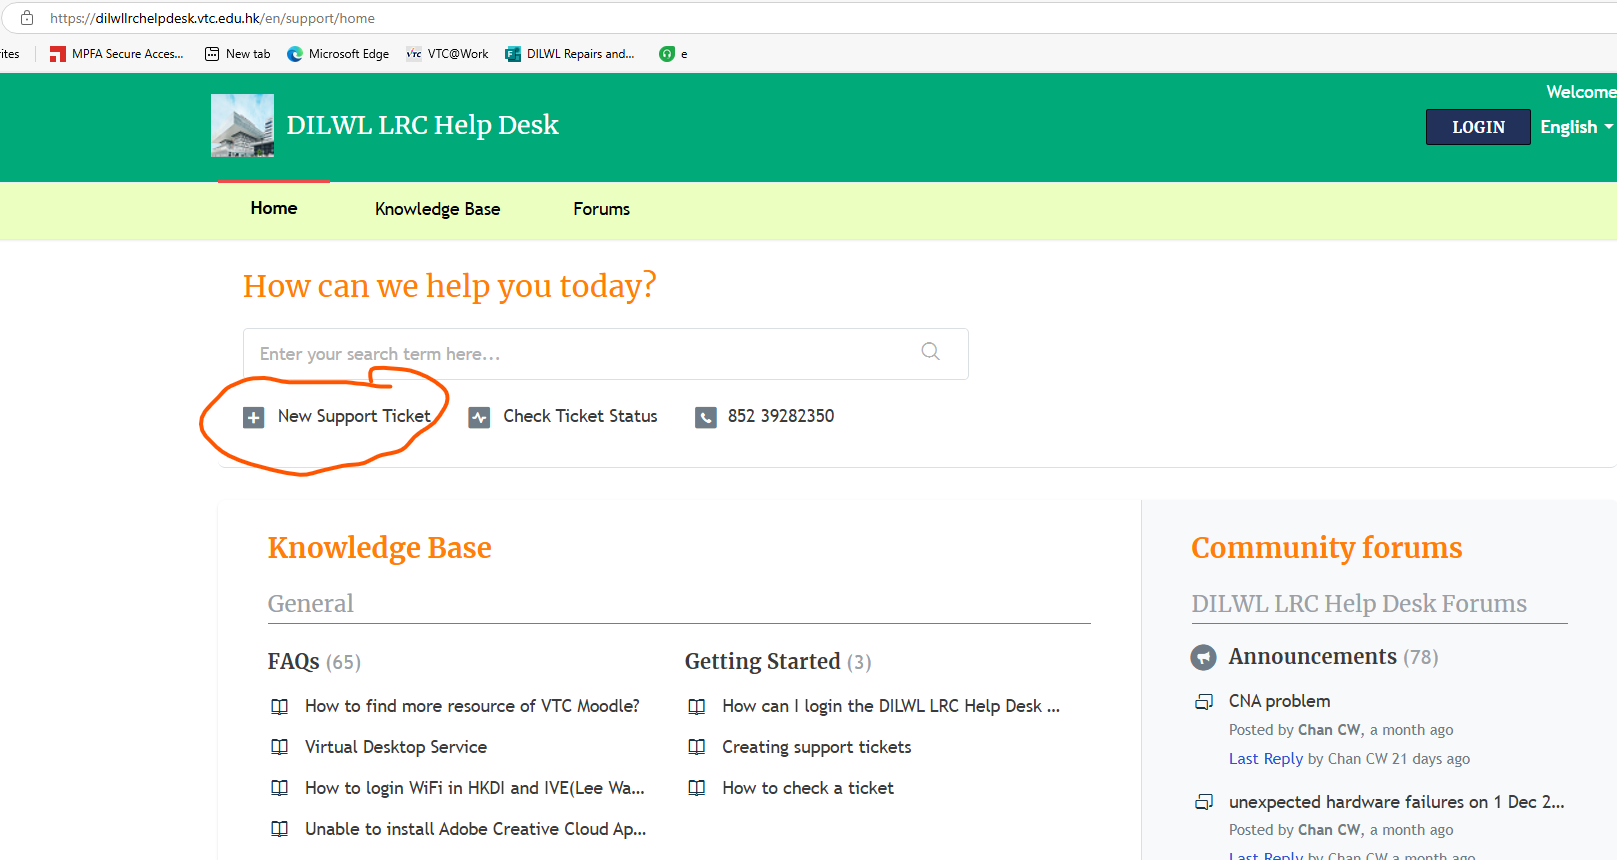Open the VTC@Work bookmark
Image resolution: width=1617 pixels, height=860 pixels.
pos(447,54)
